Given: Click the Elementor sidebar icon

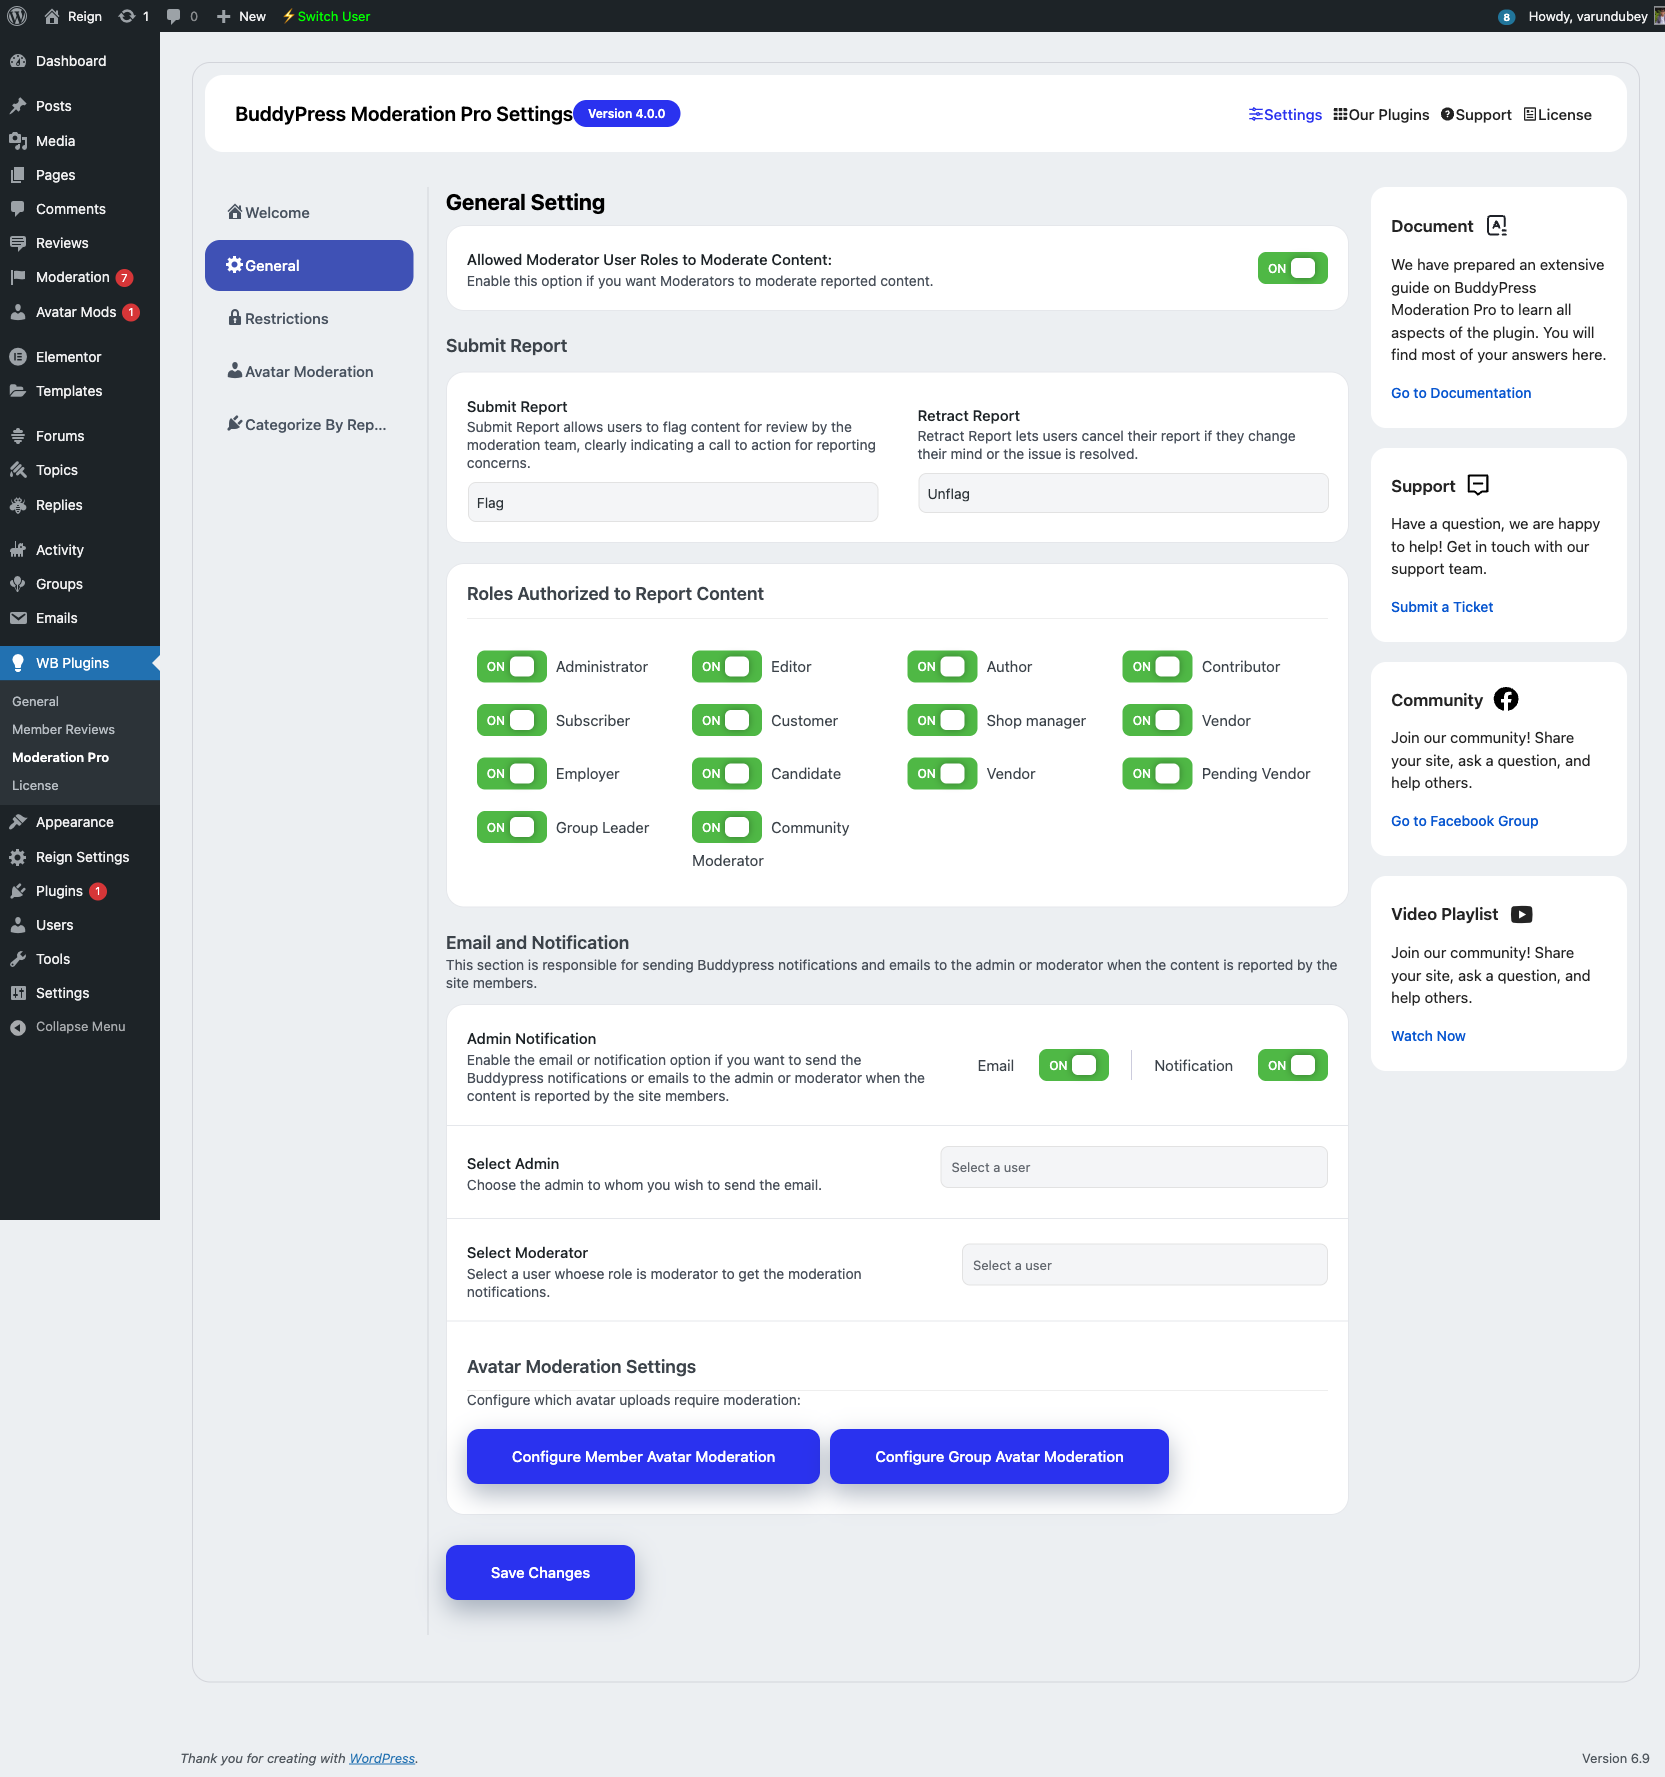Looking at the screenshot, I should click(x=18, y=357).
